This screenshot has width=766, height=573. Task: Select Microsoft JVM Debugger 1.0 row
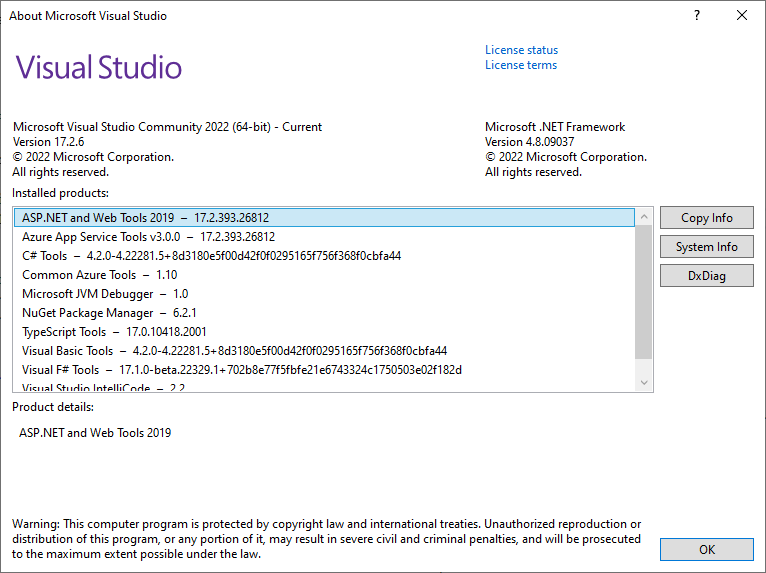[x=324, y=294]
